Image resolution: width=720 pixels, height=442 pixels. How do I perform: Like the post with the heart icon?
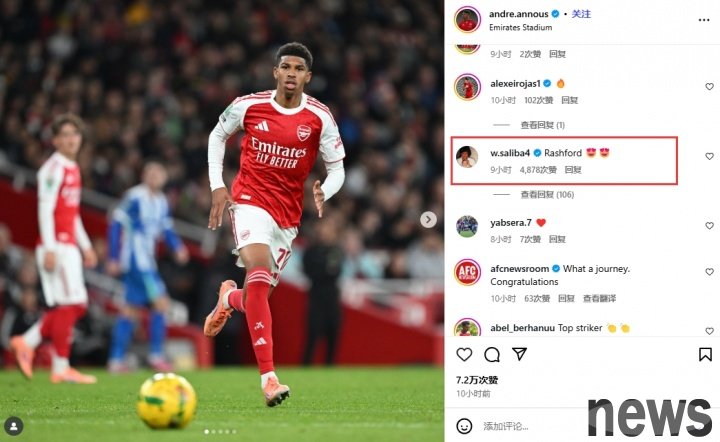click(x=464, y=355)
